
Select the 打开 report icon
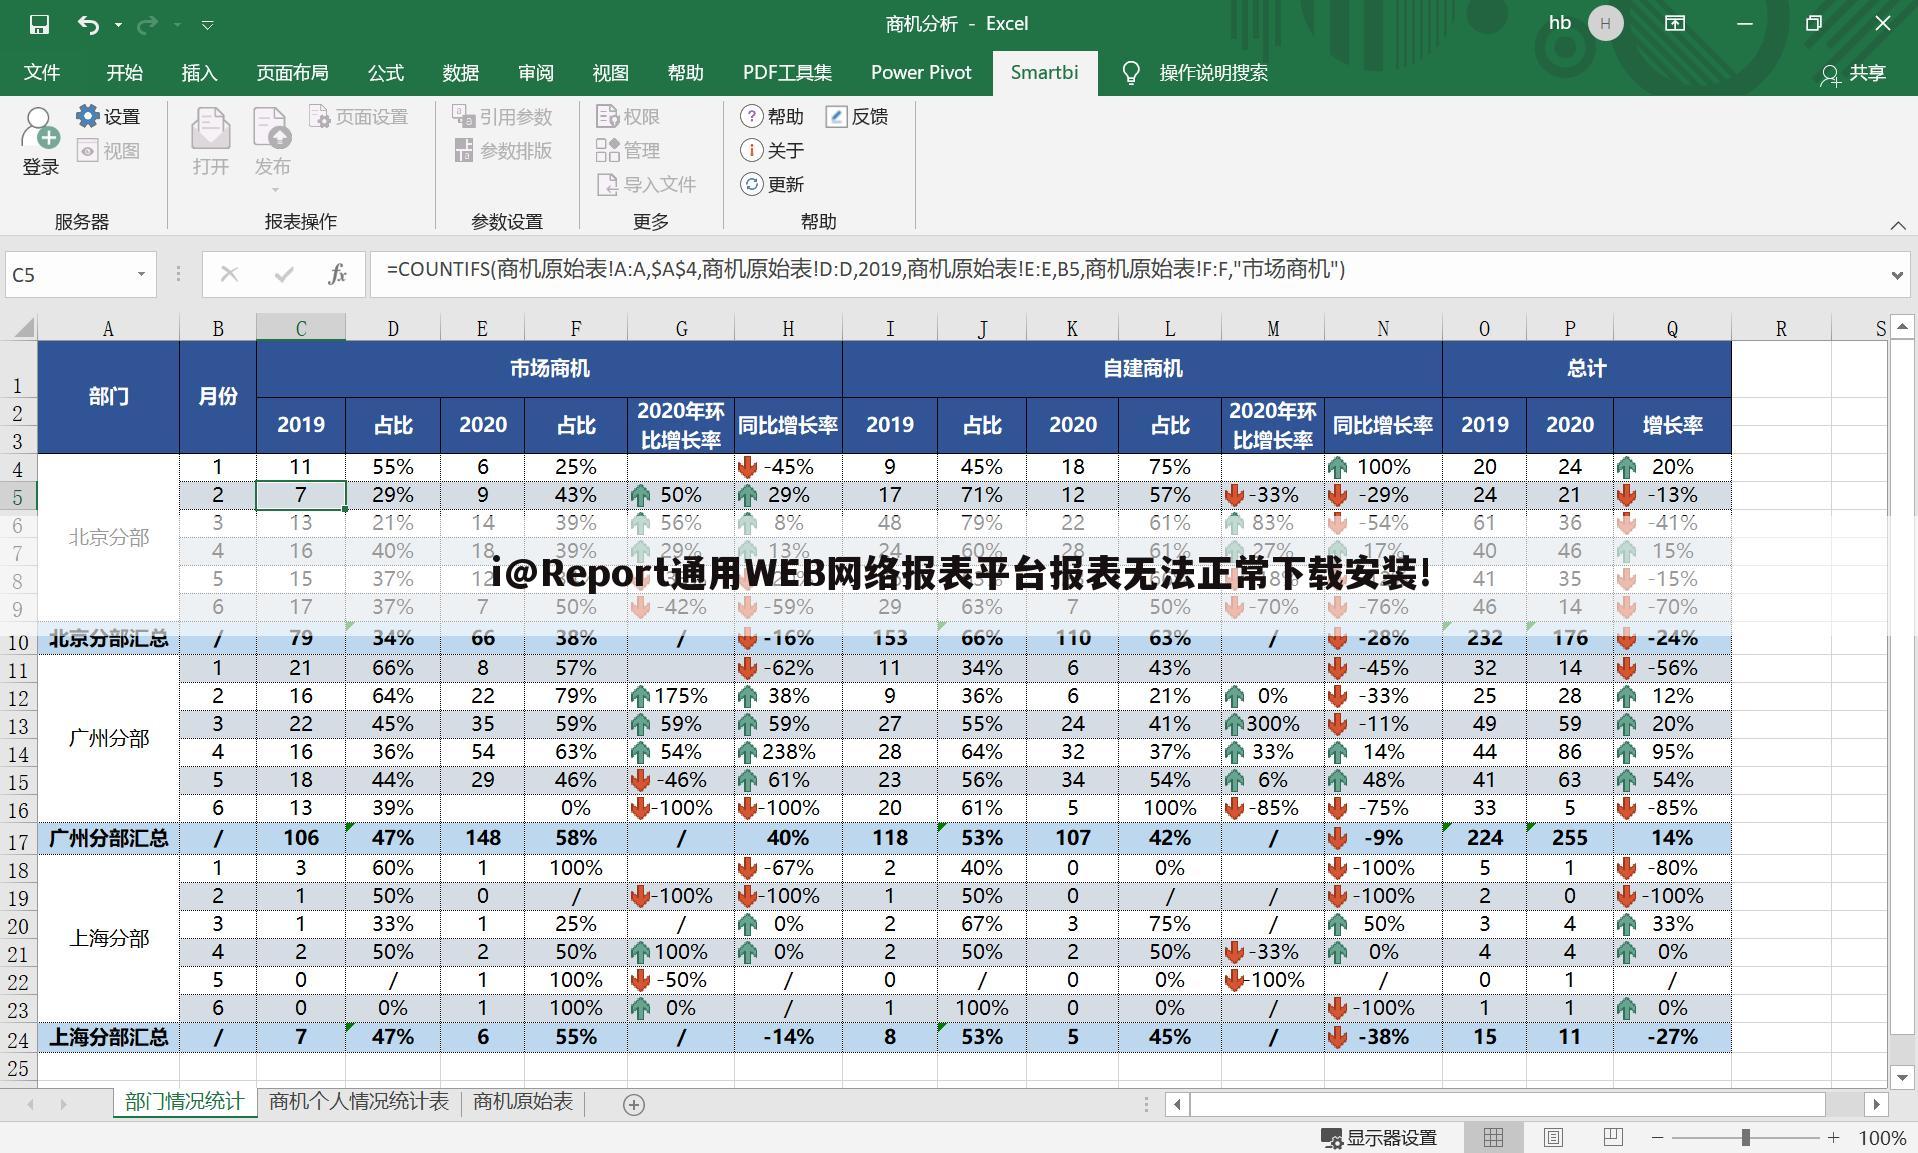pyautogui.click(x=209, y=140)
